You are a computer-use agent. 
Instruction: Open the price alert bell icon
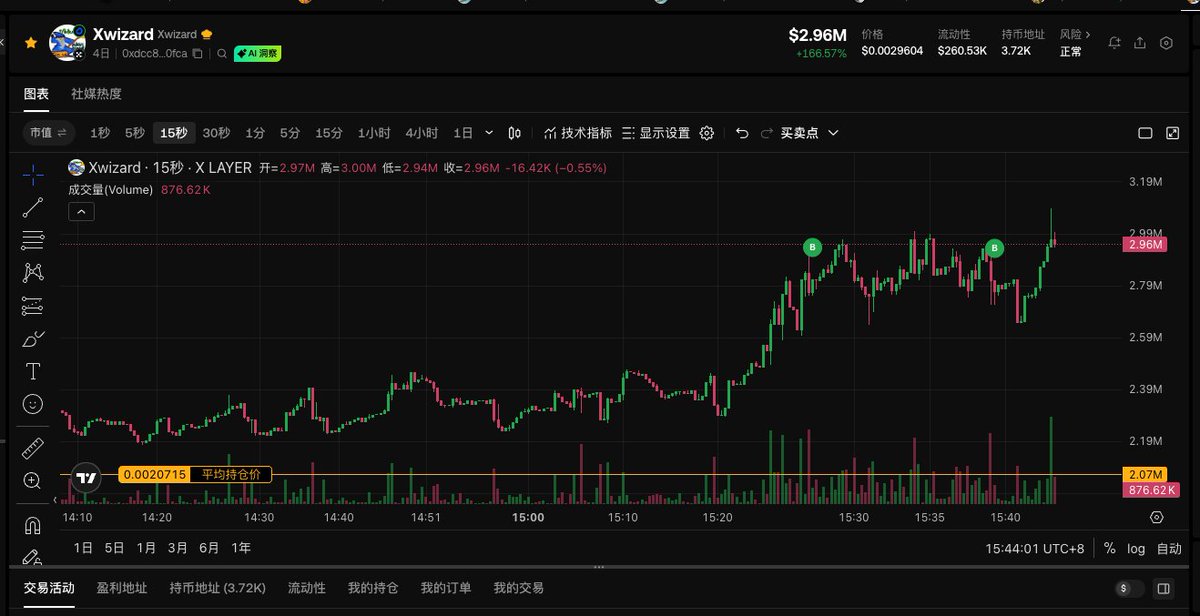click(x=1114, y=43)
